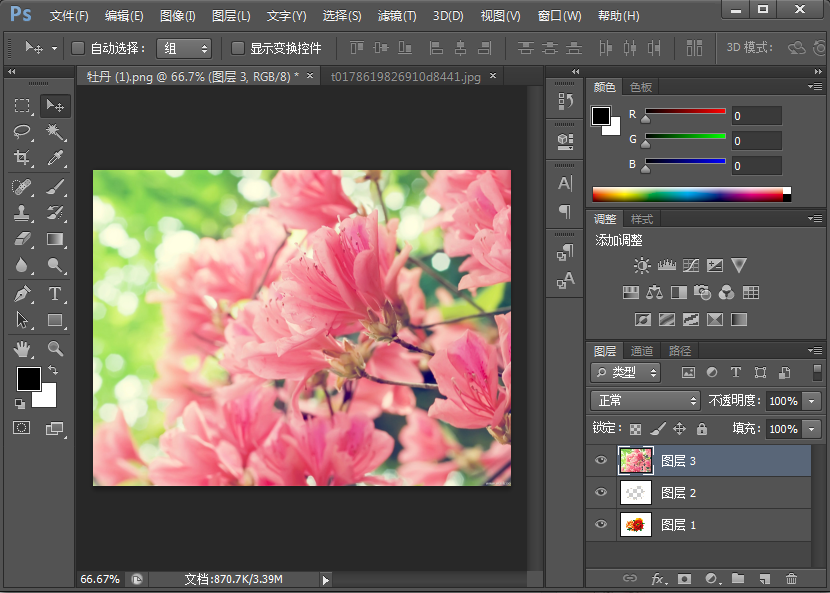Open the 不透明度 opacity dropdown arrow
Screen dimensions: 830x593
pos(812,401)
